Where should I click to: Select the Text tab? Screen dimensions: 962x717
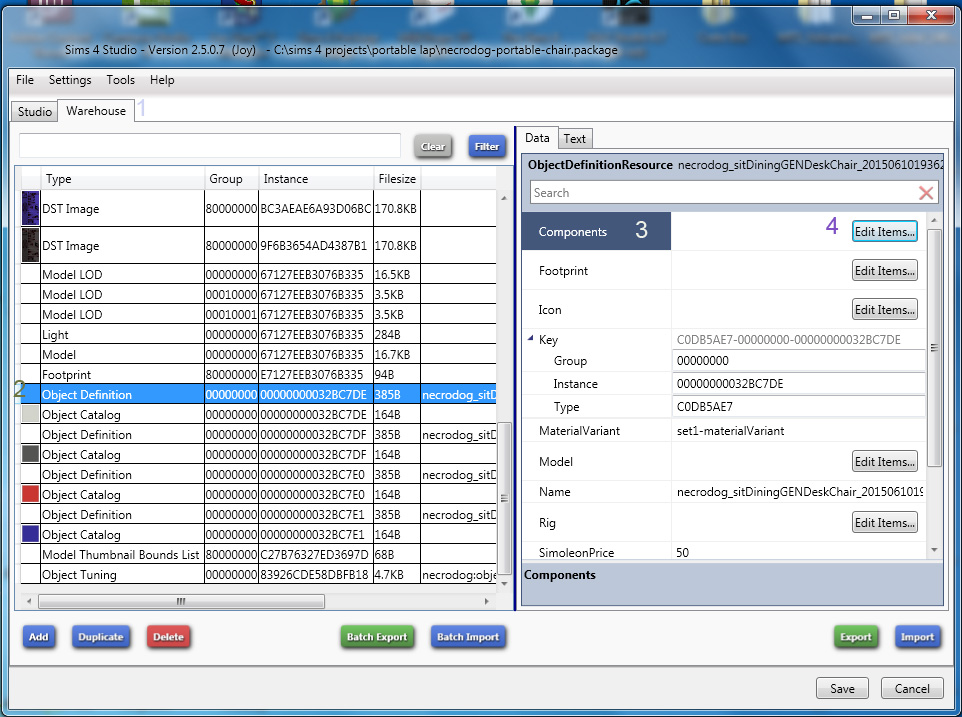click(574, 139)
